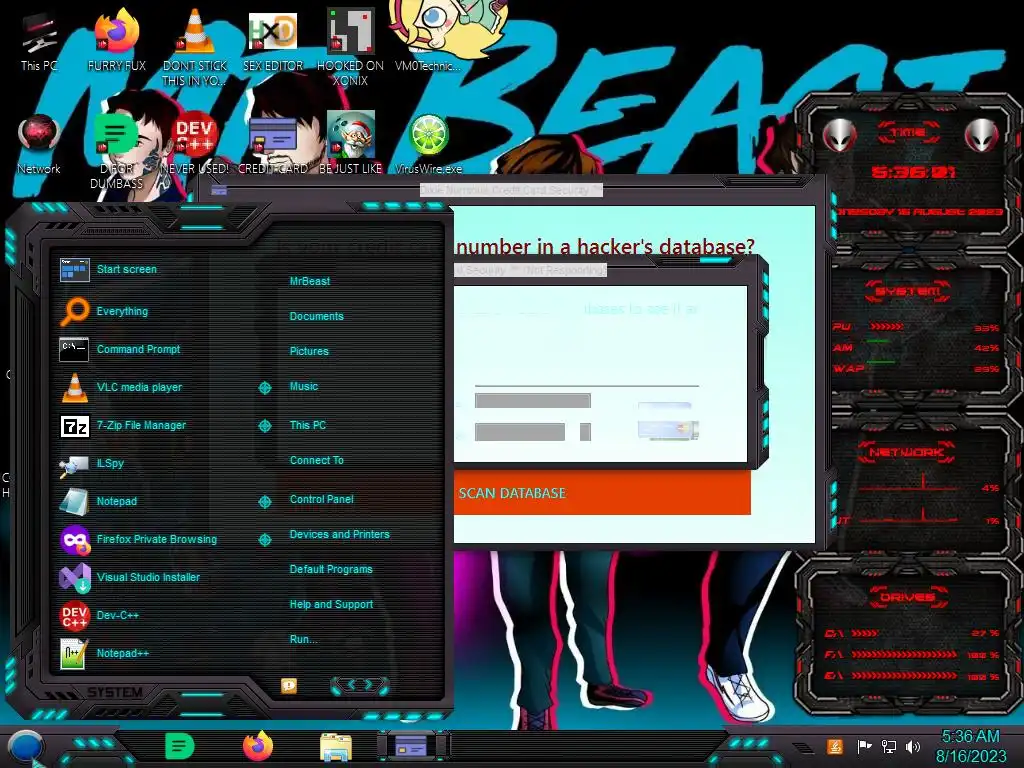Click the orange SCAN DATABASE button

click(602, 493)
